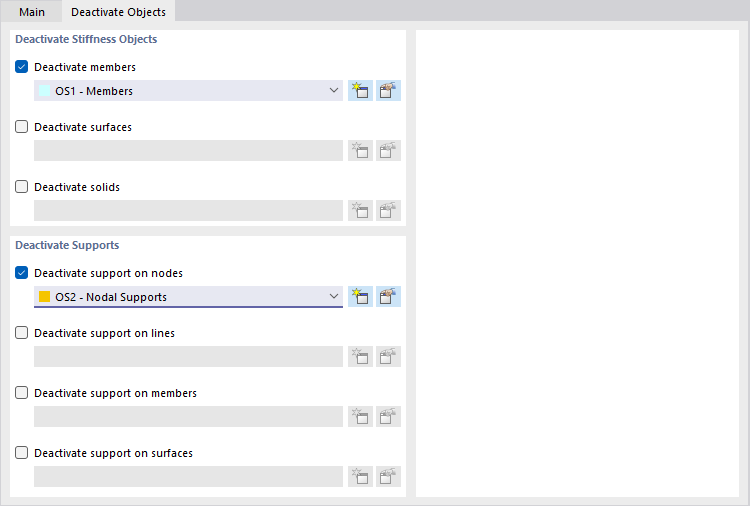Enable Deactivate surfaces checkbox

(22, 127)
